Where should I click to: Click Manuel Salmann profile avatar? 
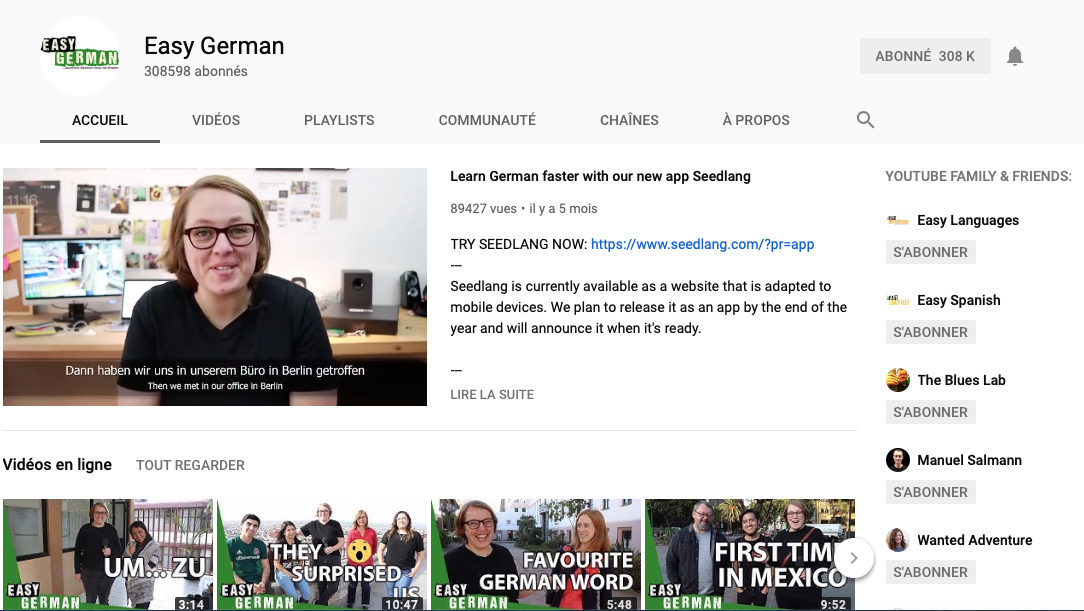coord(897,460)
